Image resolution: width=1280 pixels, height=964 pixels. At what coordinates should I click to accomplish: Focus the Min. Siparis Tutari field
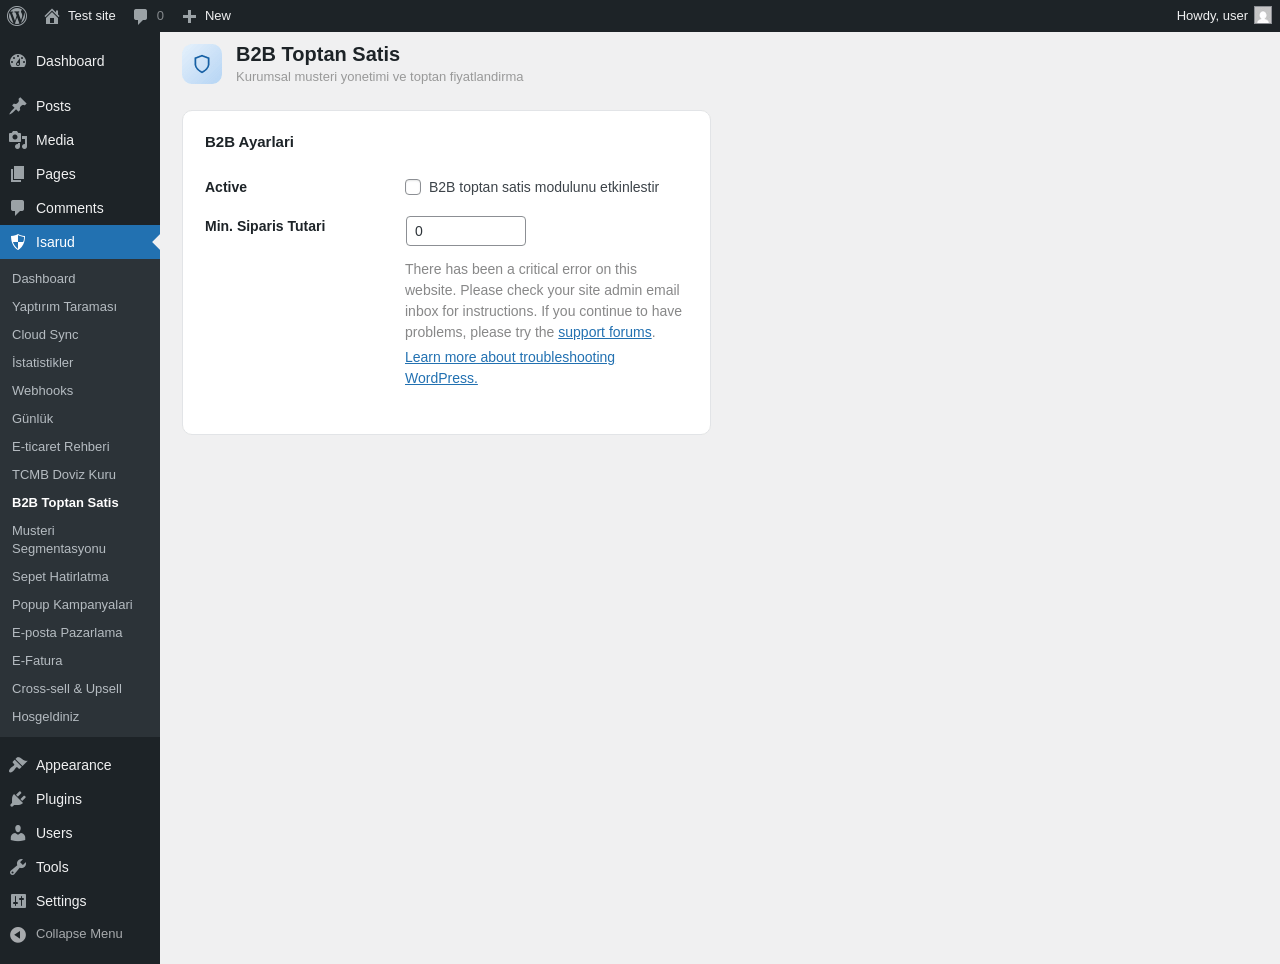coord(466,231)
